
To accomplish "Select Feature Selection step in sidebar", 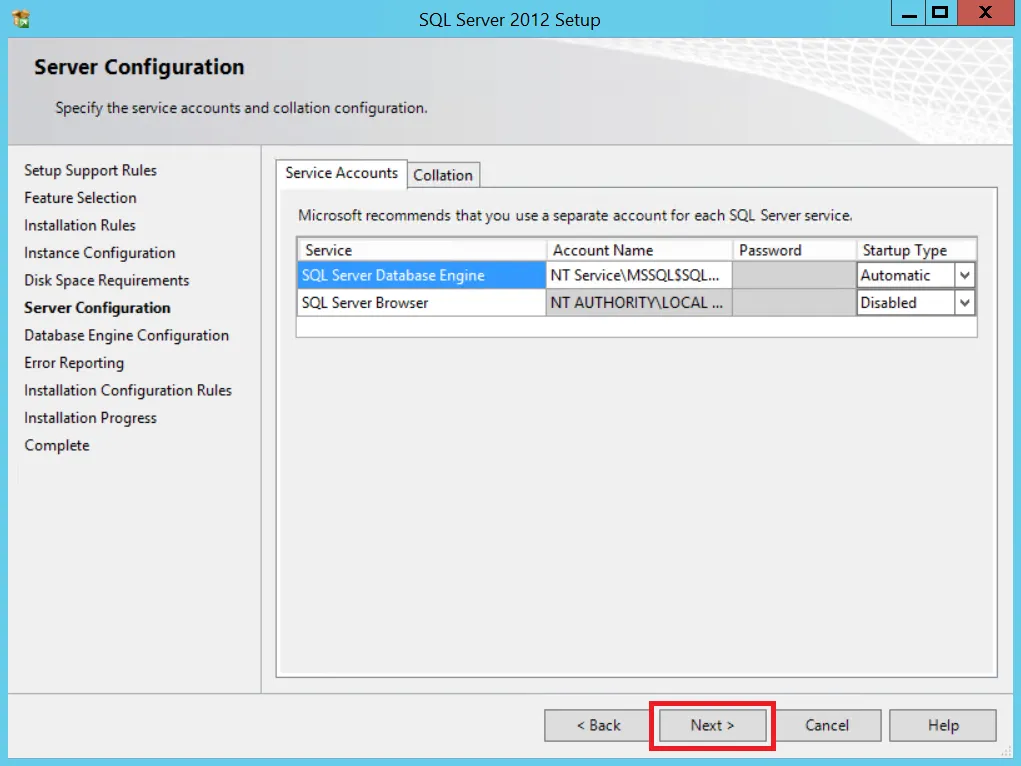I will point(80,198).
